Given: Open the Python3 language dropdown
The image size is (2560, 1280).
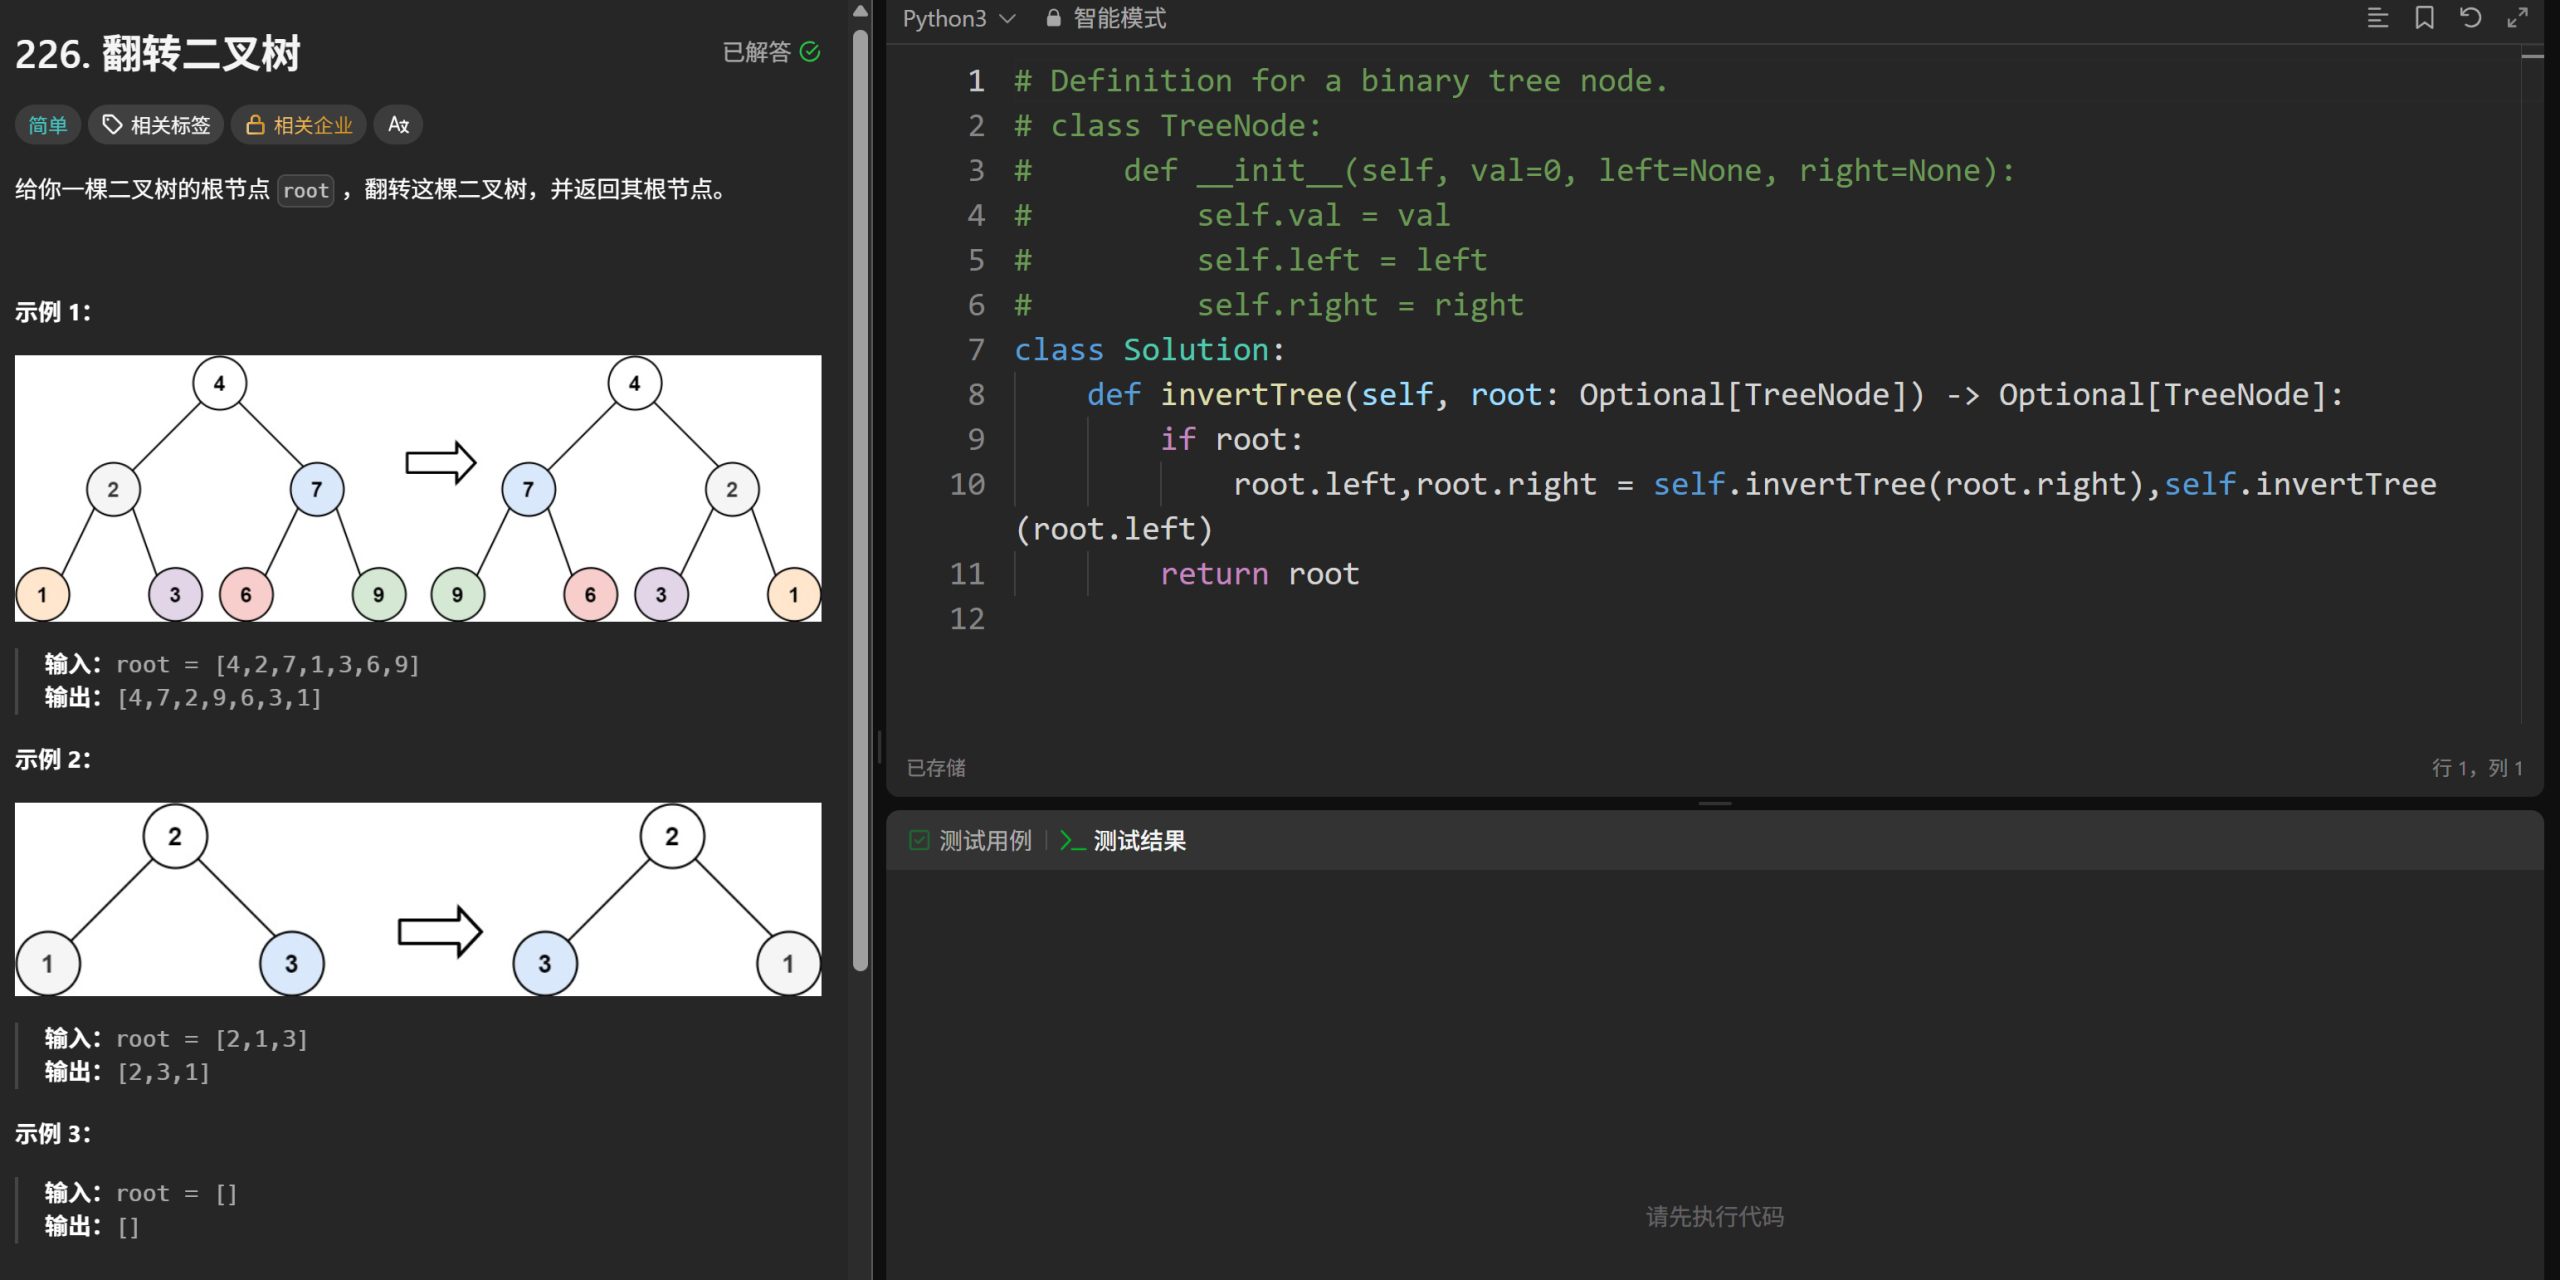Looking at the screenshot, I should [x=958, y=18].
